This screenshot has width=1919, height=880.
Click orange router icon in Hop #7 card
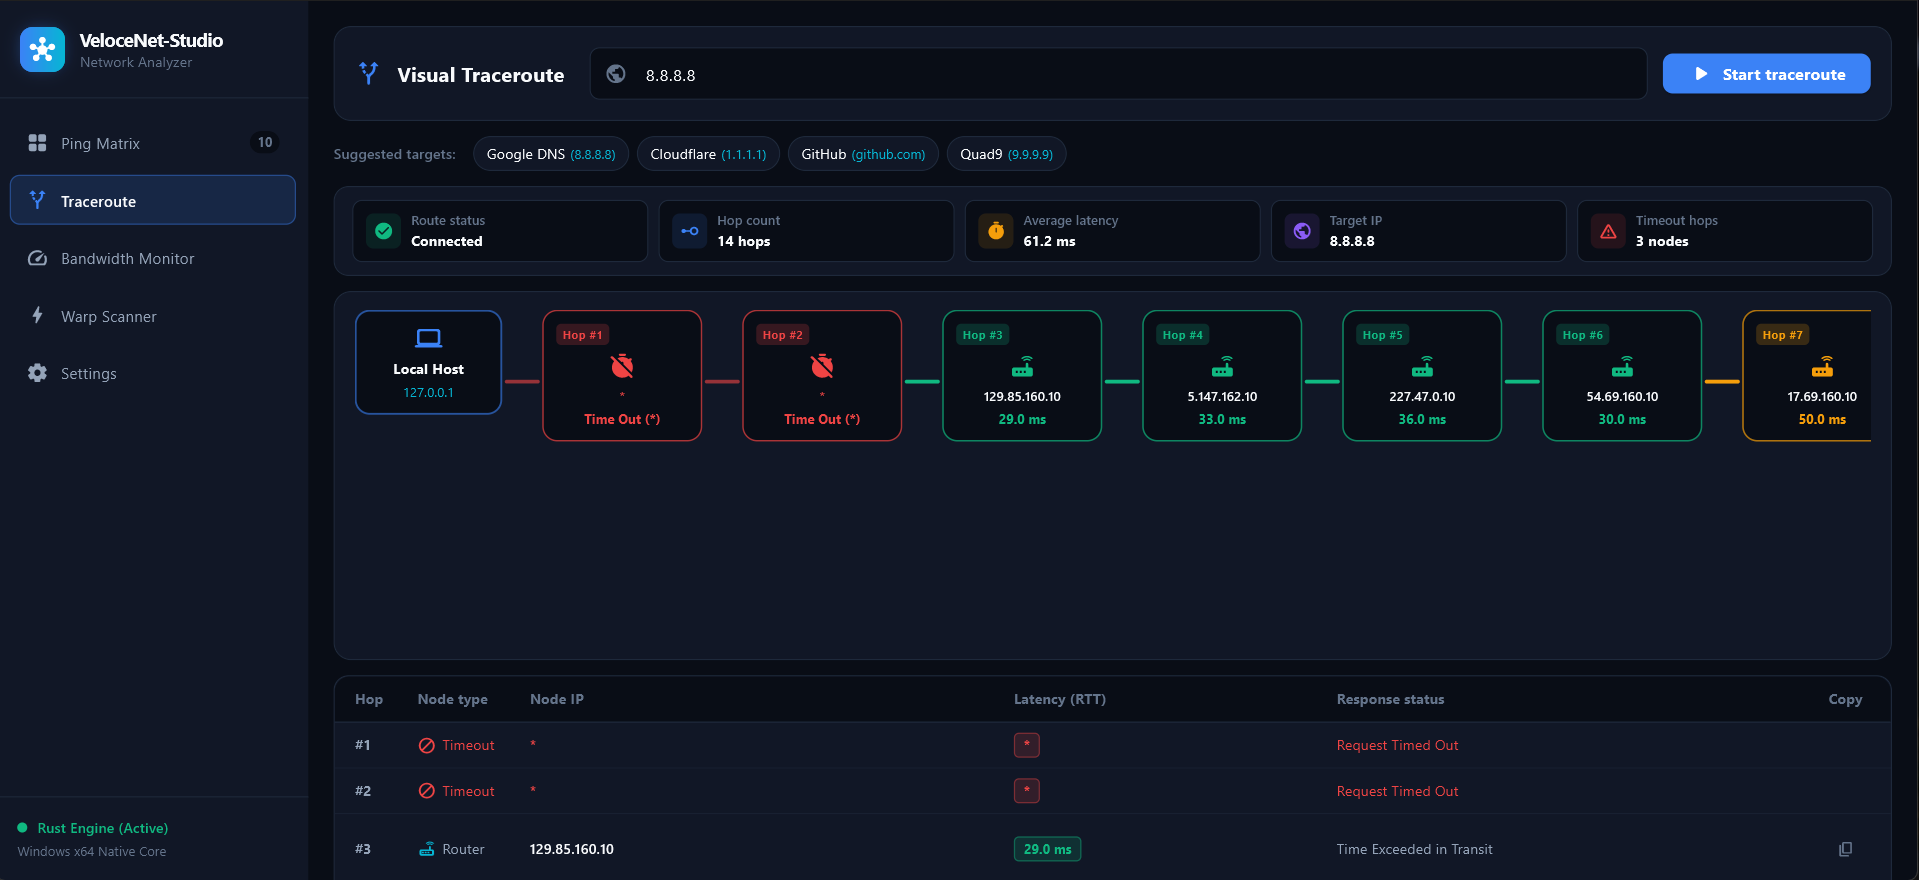[1822, 366]
